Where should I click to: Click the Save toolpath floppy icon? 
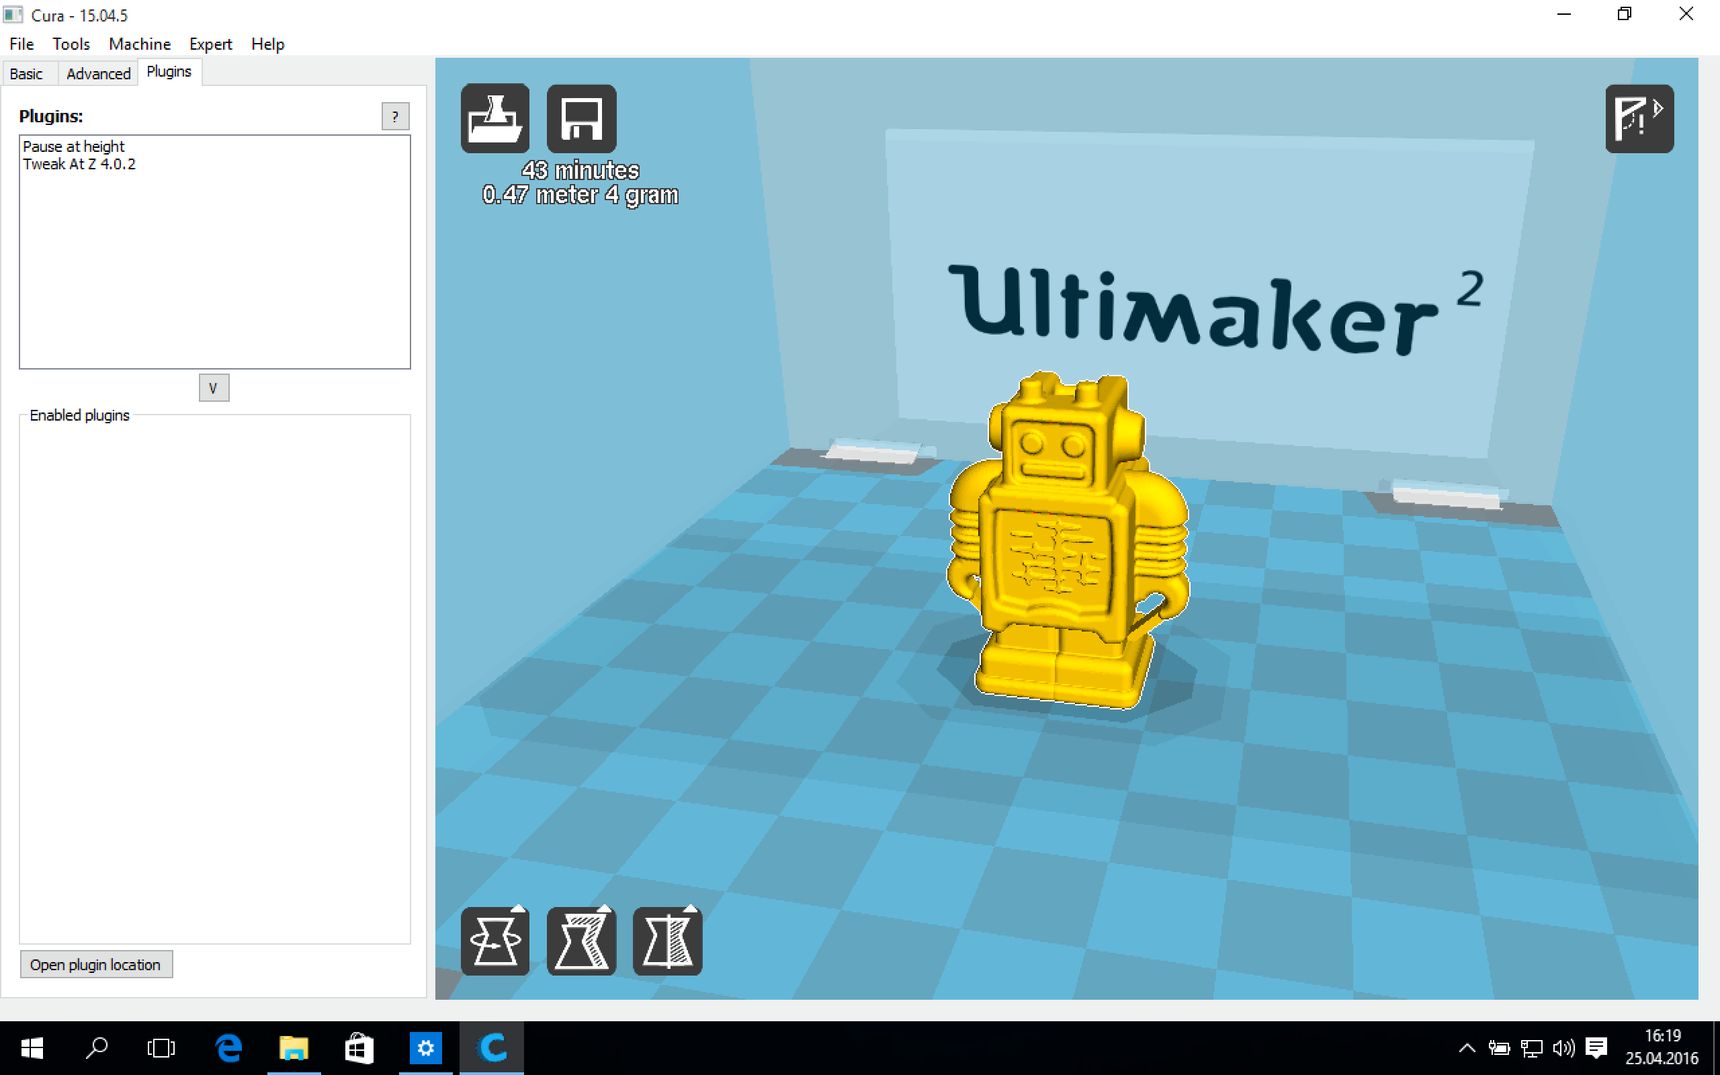coord(581,118)
